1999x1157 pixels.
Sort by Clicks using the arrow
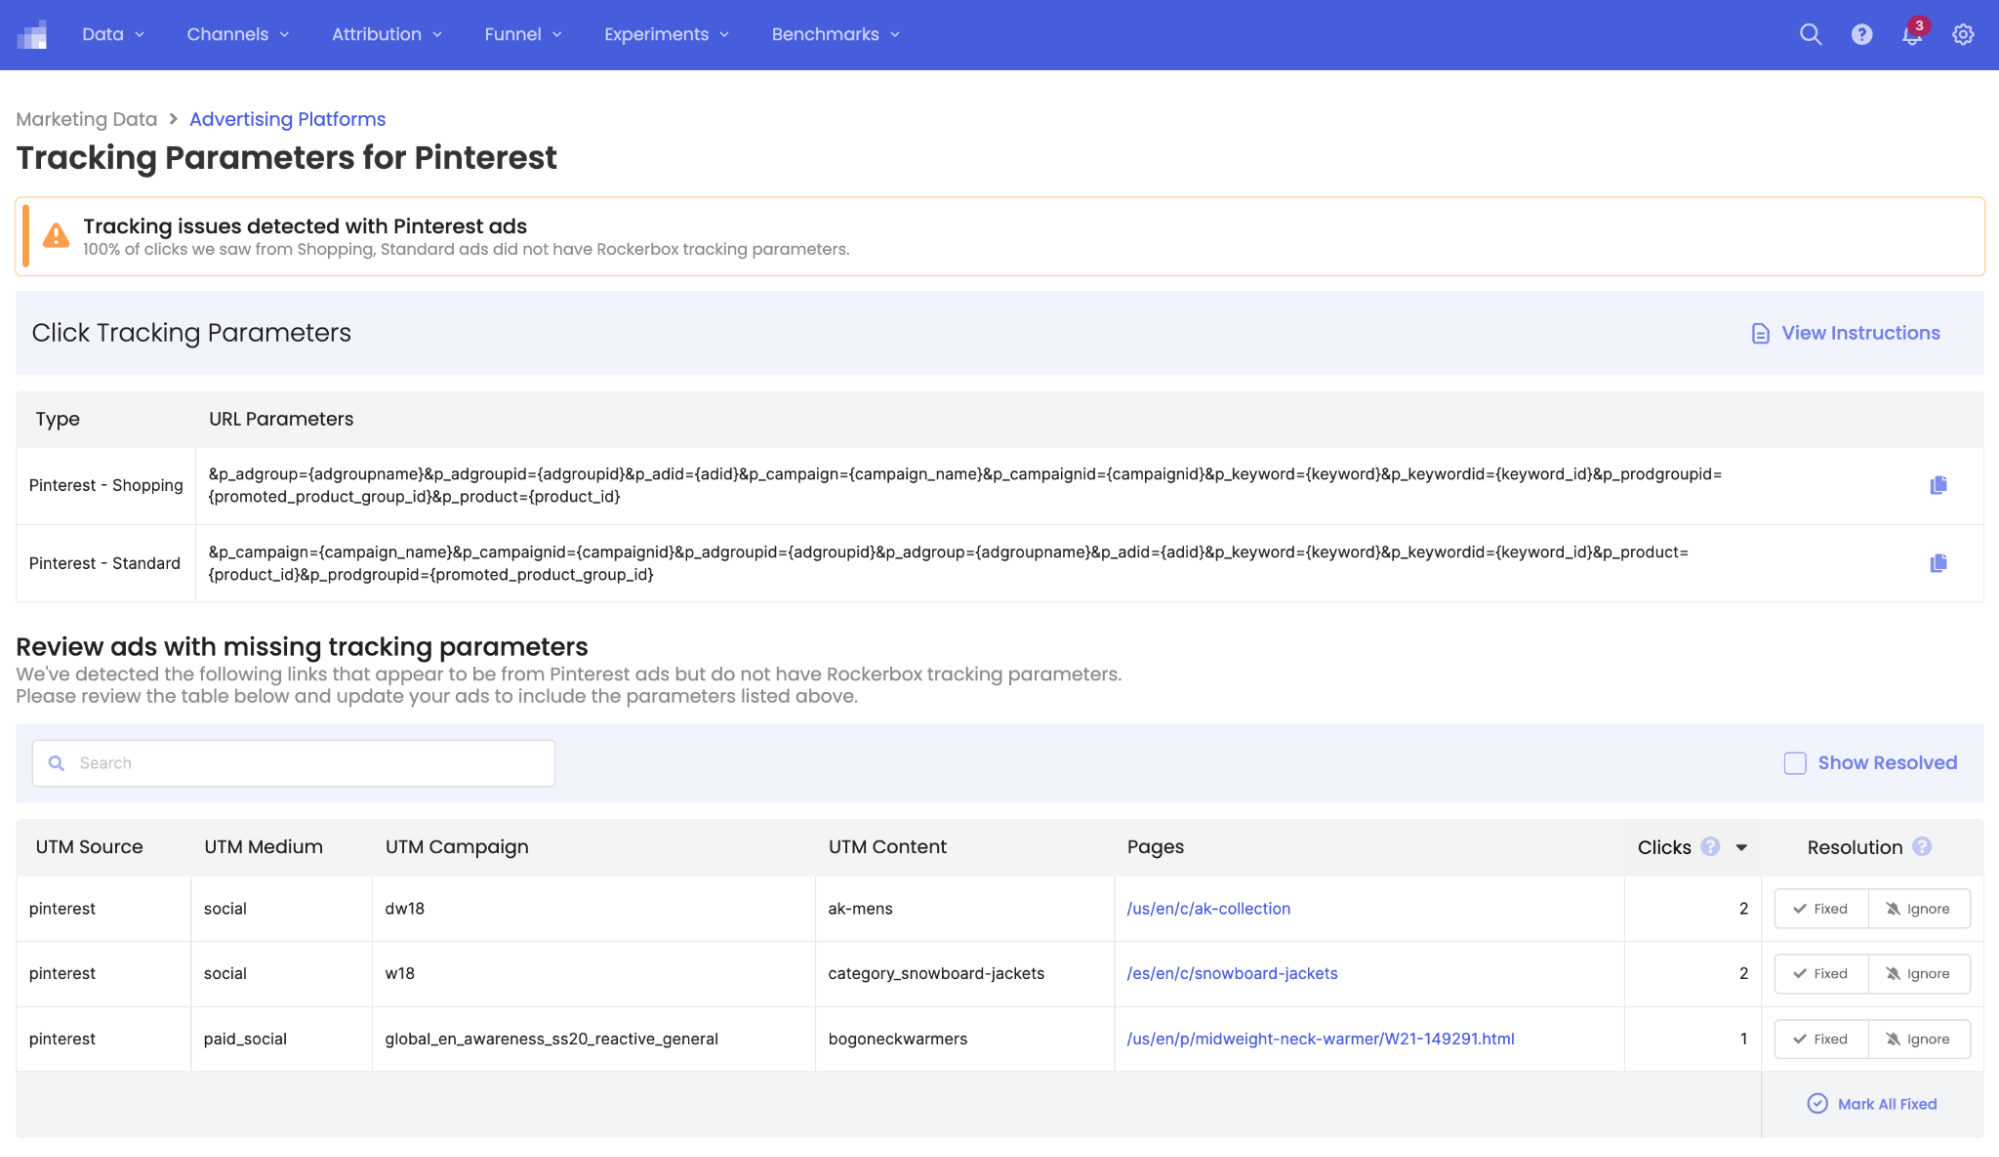point(1741,848)
